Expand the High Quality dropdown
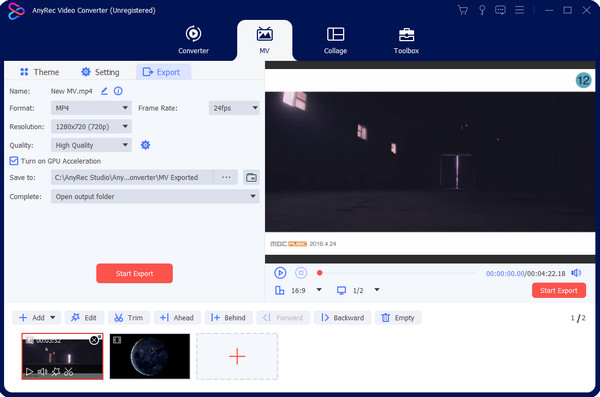This screenshot has width=600, height=397. (91, 145)
